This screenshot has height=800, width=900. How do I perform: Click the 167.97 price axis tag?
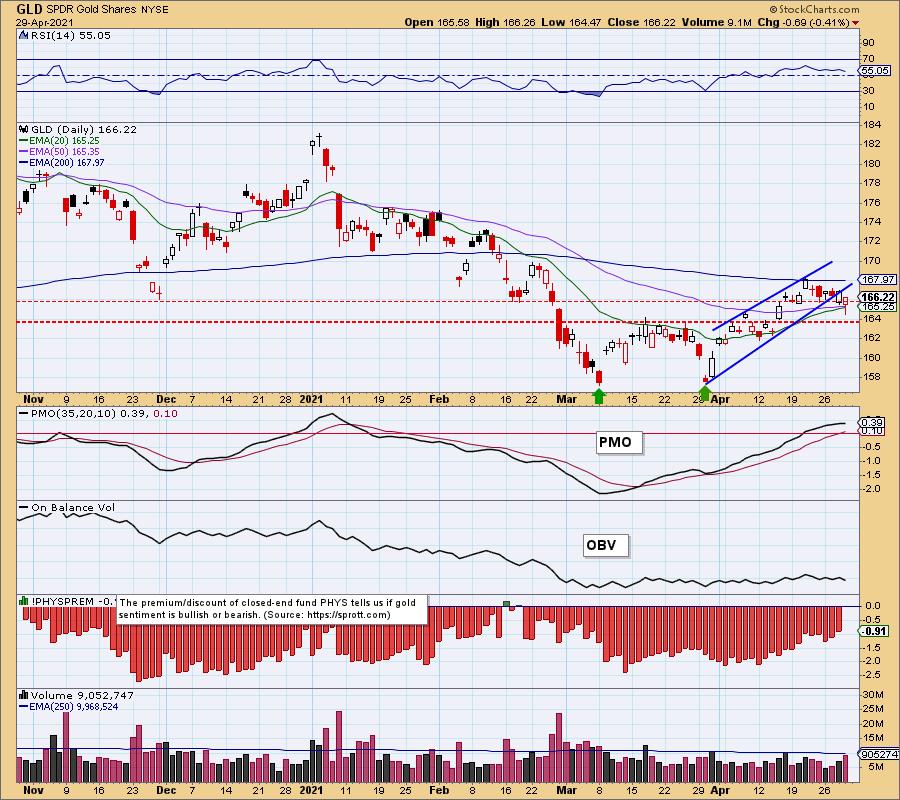pos(878,279)
